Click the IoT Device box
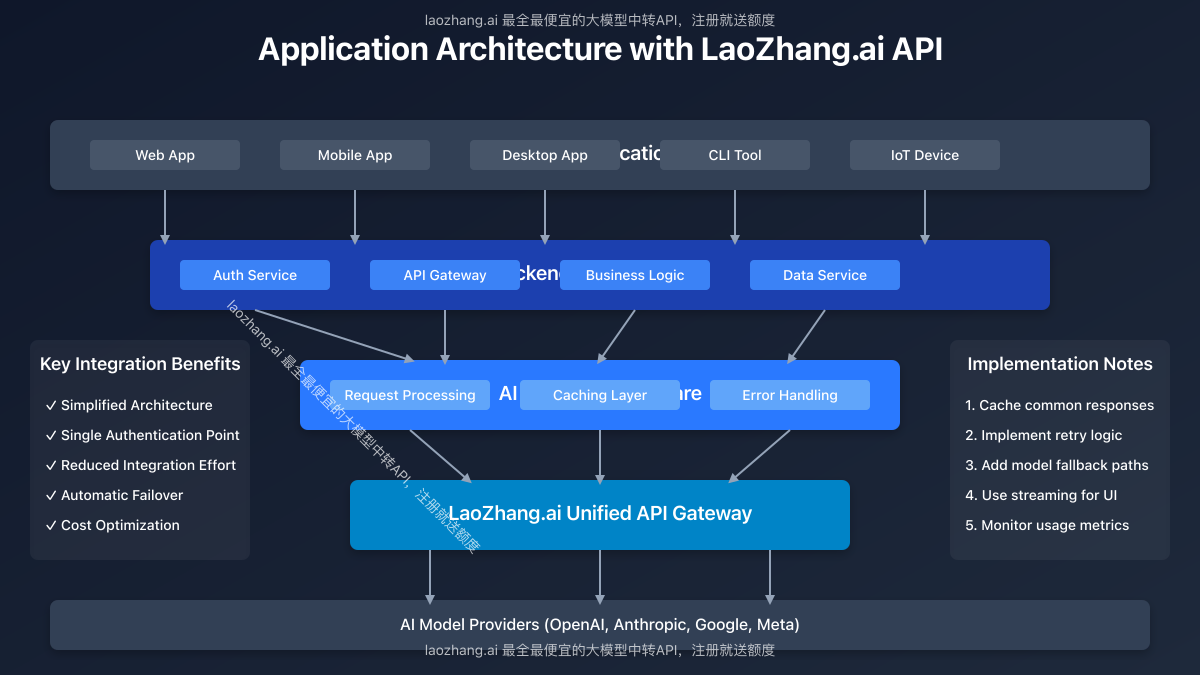The width and height of the screenshot is (1200, 675). (925, 155)
